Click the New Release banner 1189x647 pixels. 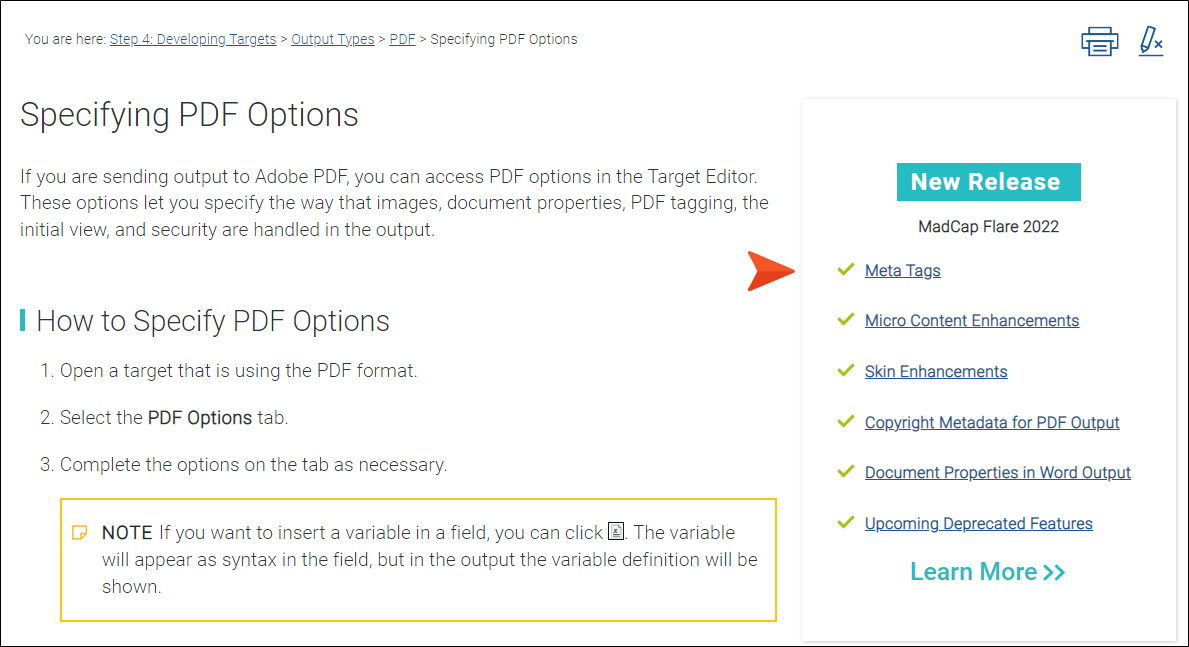pyautogui.click(x=988, y=182)
